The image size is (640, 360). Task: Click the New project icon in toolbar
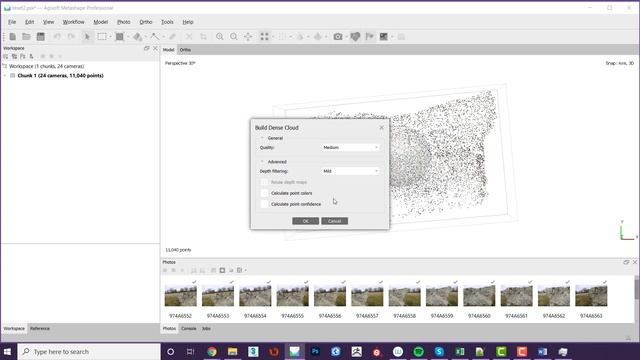(x=13, y=37)
